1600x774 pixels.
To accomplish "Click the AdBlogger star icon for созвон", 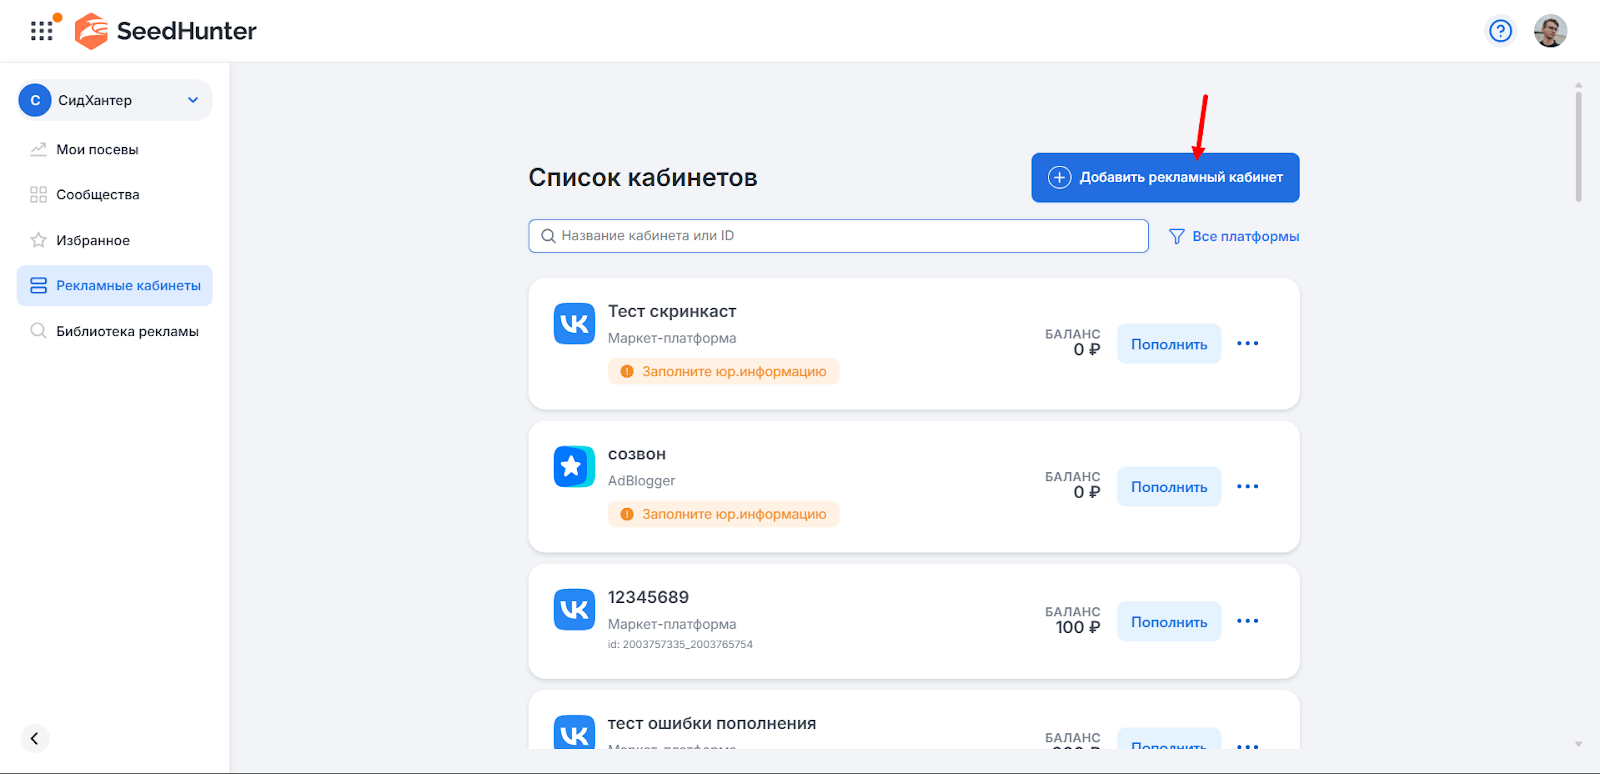I will pyautogui.click(x=574, y=467).
